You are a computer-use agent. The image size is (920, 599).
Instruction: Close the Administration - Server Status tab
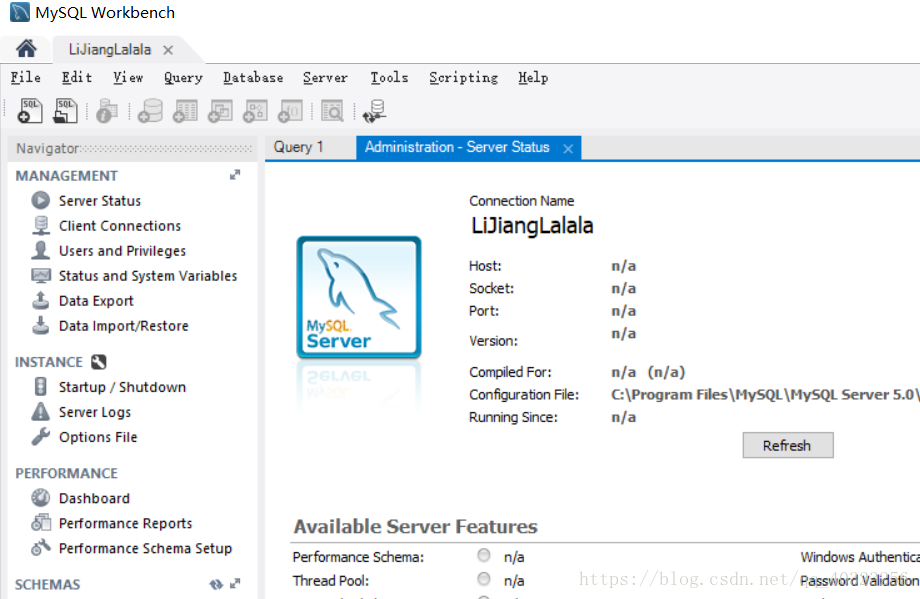[568, 149]
